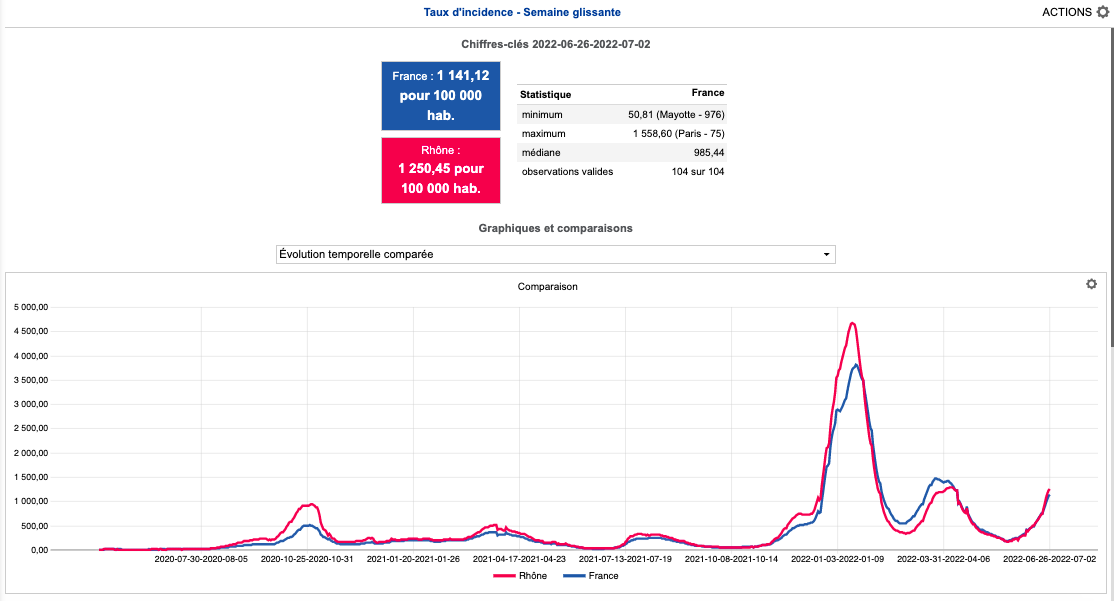Click the Rhône curve peak in January 2022

tap(852, 323)
